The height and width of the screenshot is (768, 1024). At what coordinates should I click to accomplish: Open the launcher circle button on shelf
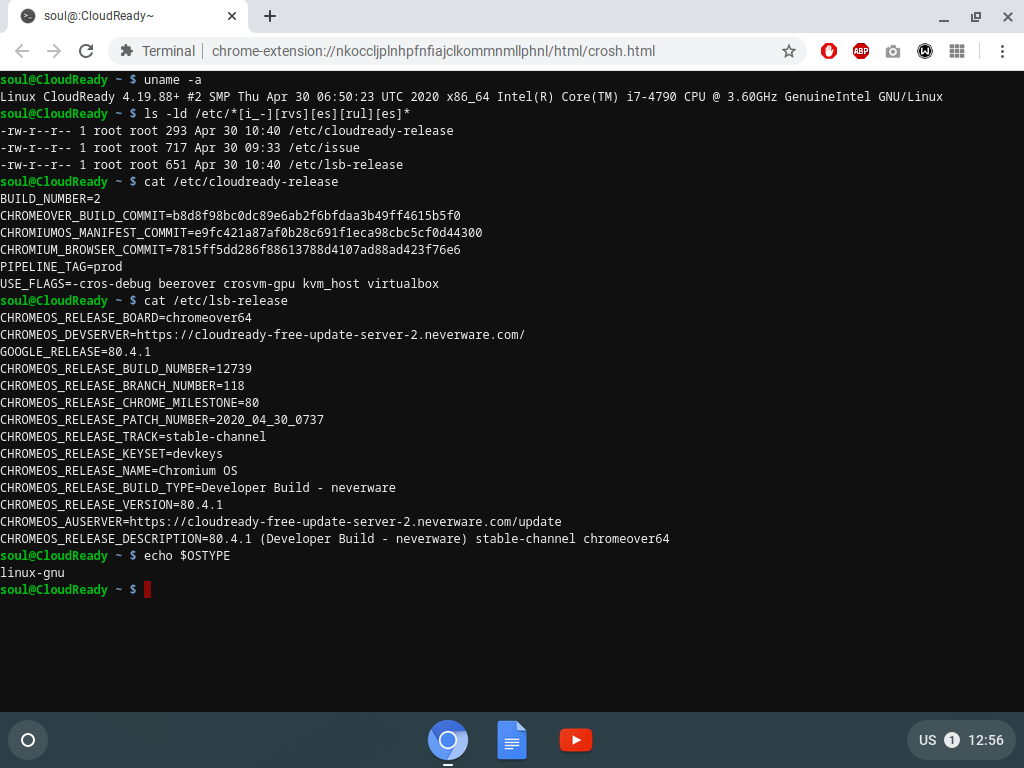28,740
